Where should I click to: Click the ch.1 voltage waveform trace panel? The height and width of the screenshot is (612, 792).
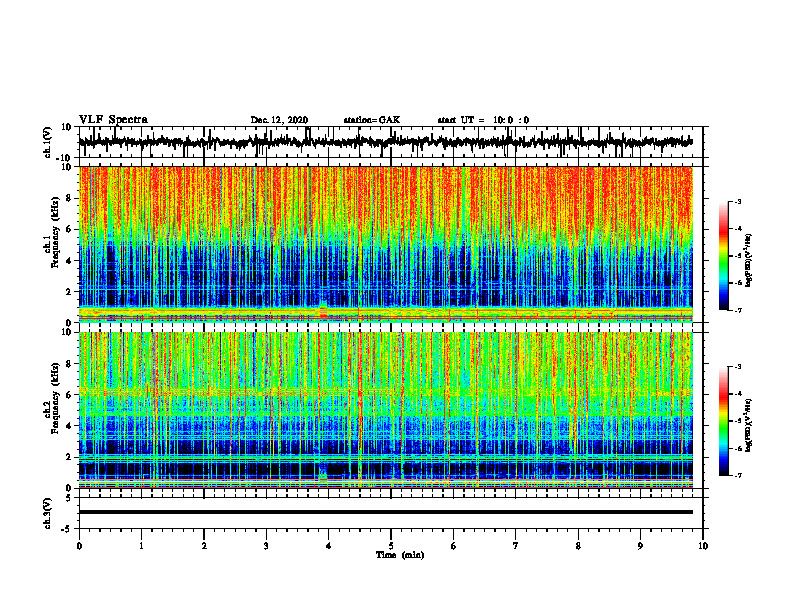click(390, 142)
